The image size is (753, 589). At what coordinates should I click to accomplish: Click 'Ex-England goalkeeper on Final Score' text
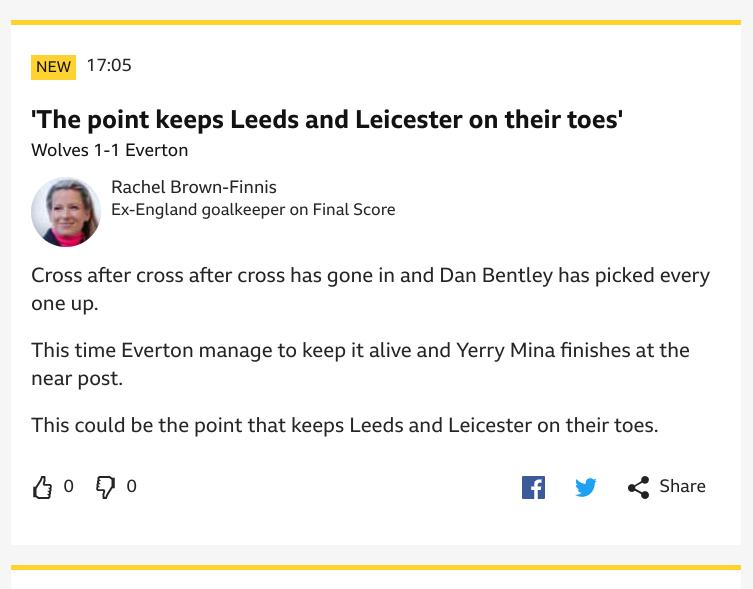point(253,210)
